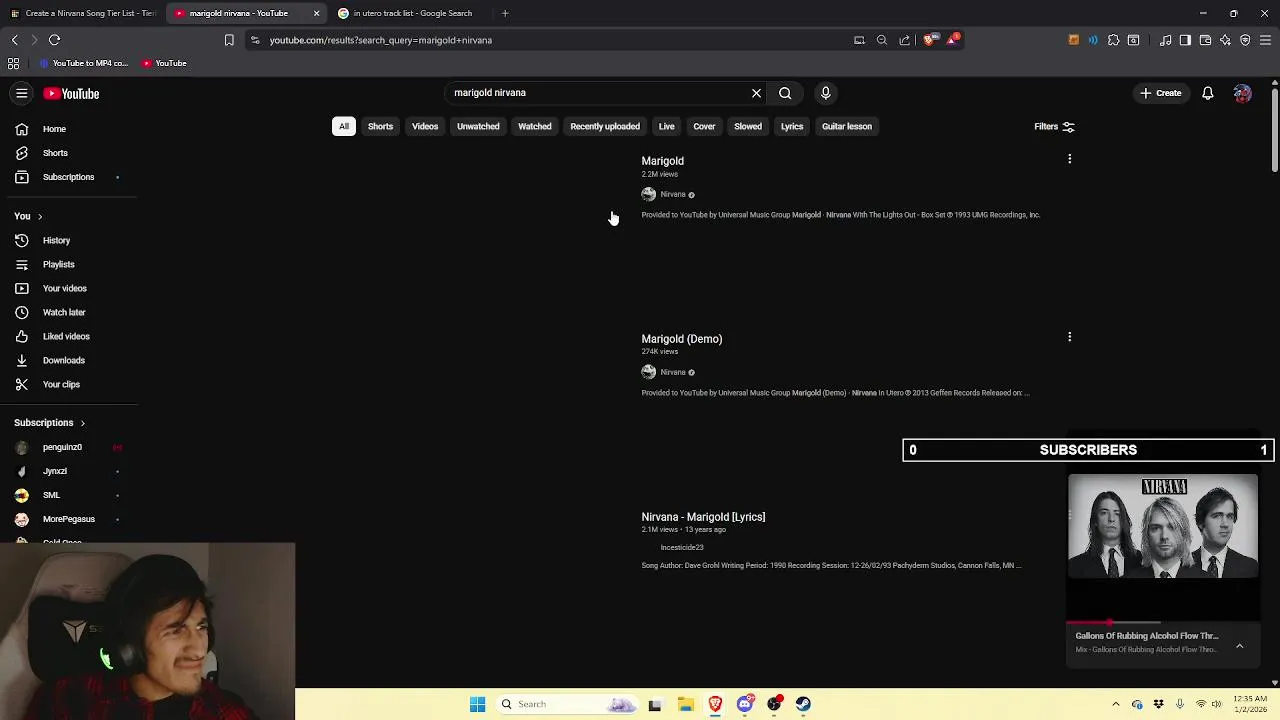Image resolution: width=1280 pixels, height=720 pixels.
Task: Open more options for Marigold (Demo)
Action: pos(1069,337)
